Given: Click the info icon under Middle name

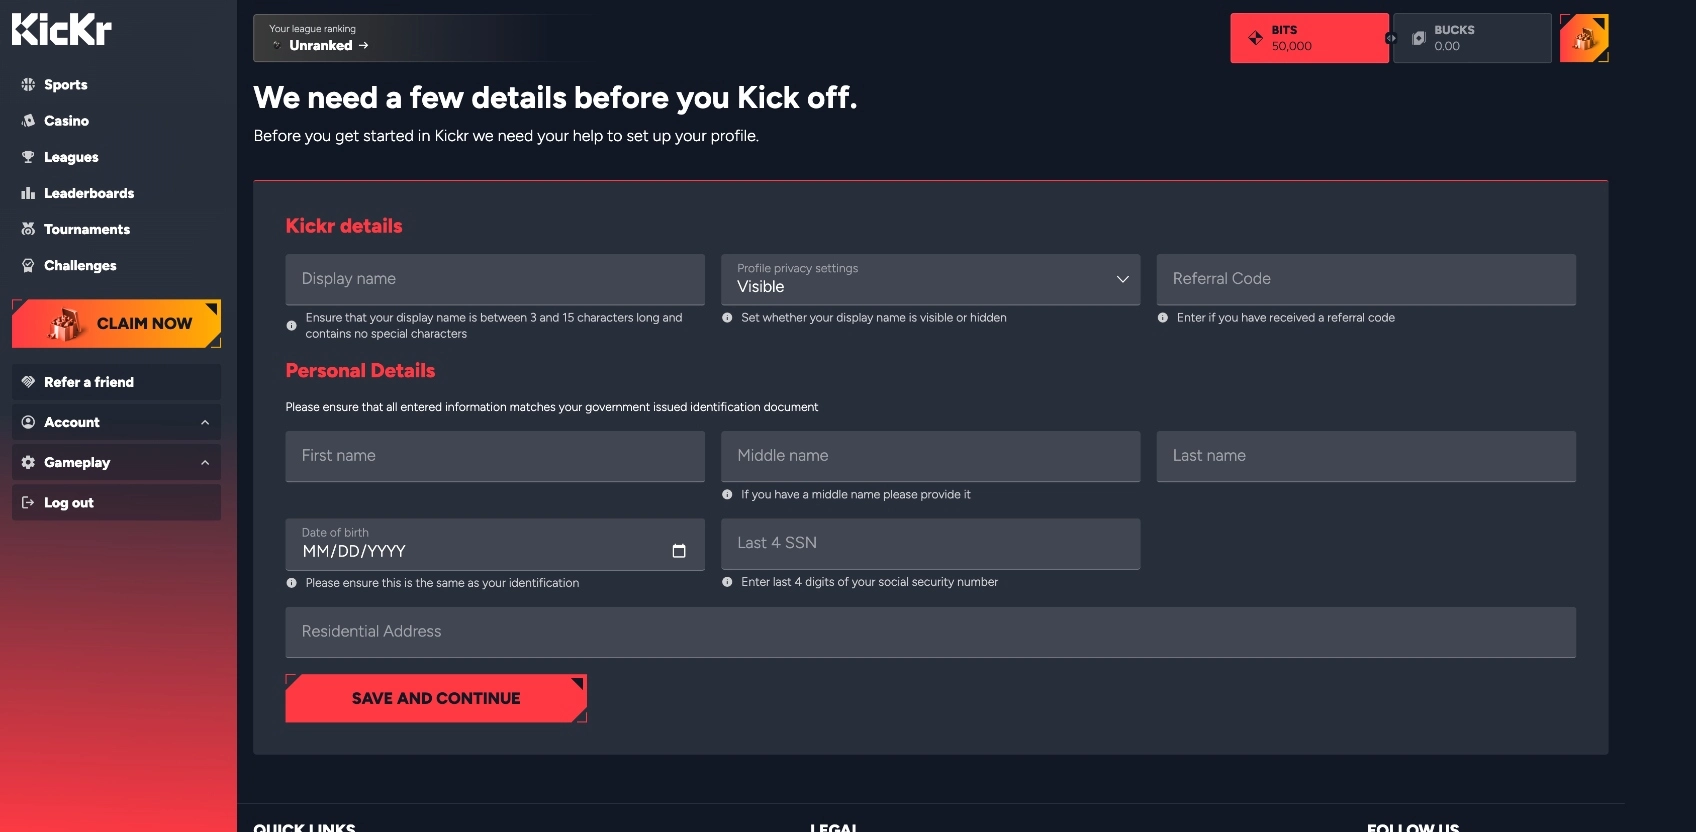Looking at the screenshot, I should pyautogui.click(x=727, y=495).
